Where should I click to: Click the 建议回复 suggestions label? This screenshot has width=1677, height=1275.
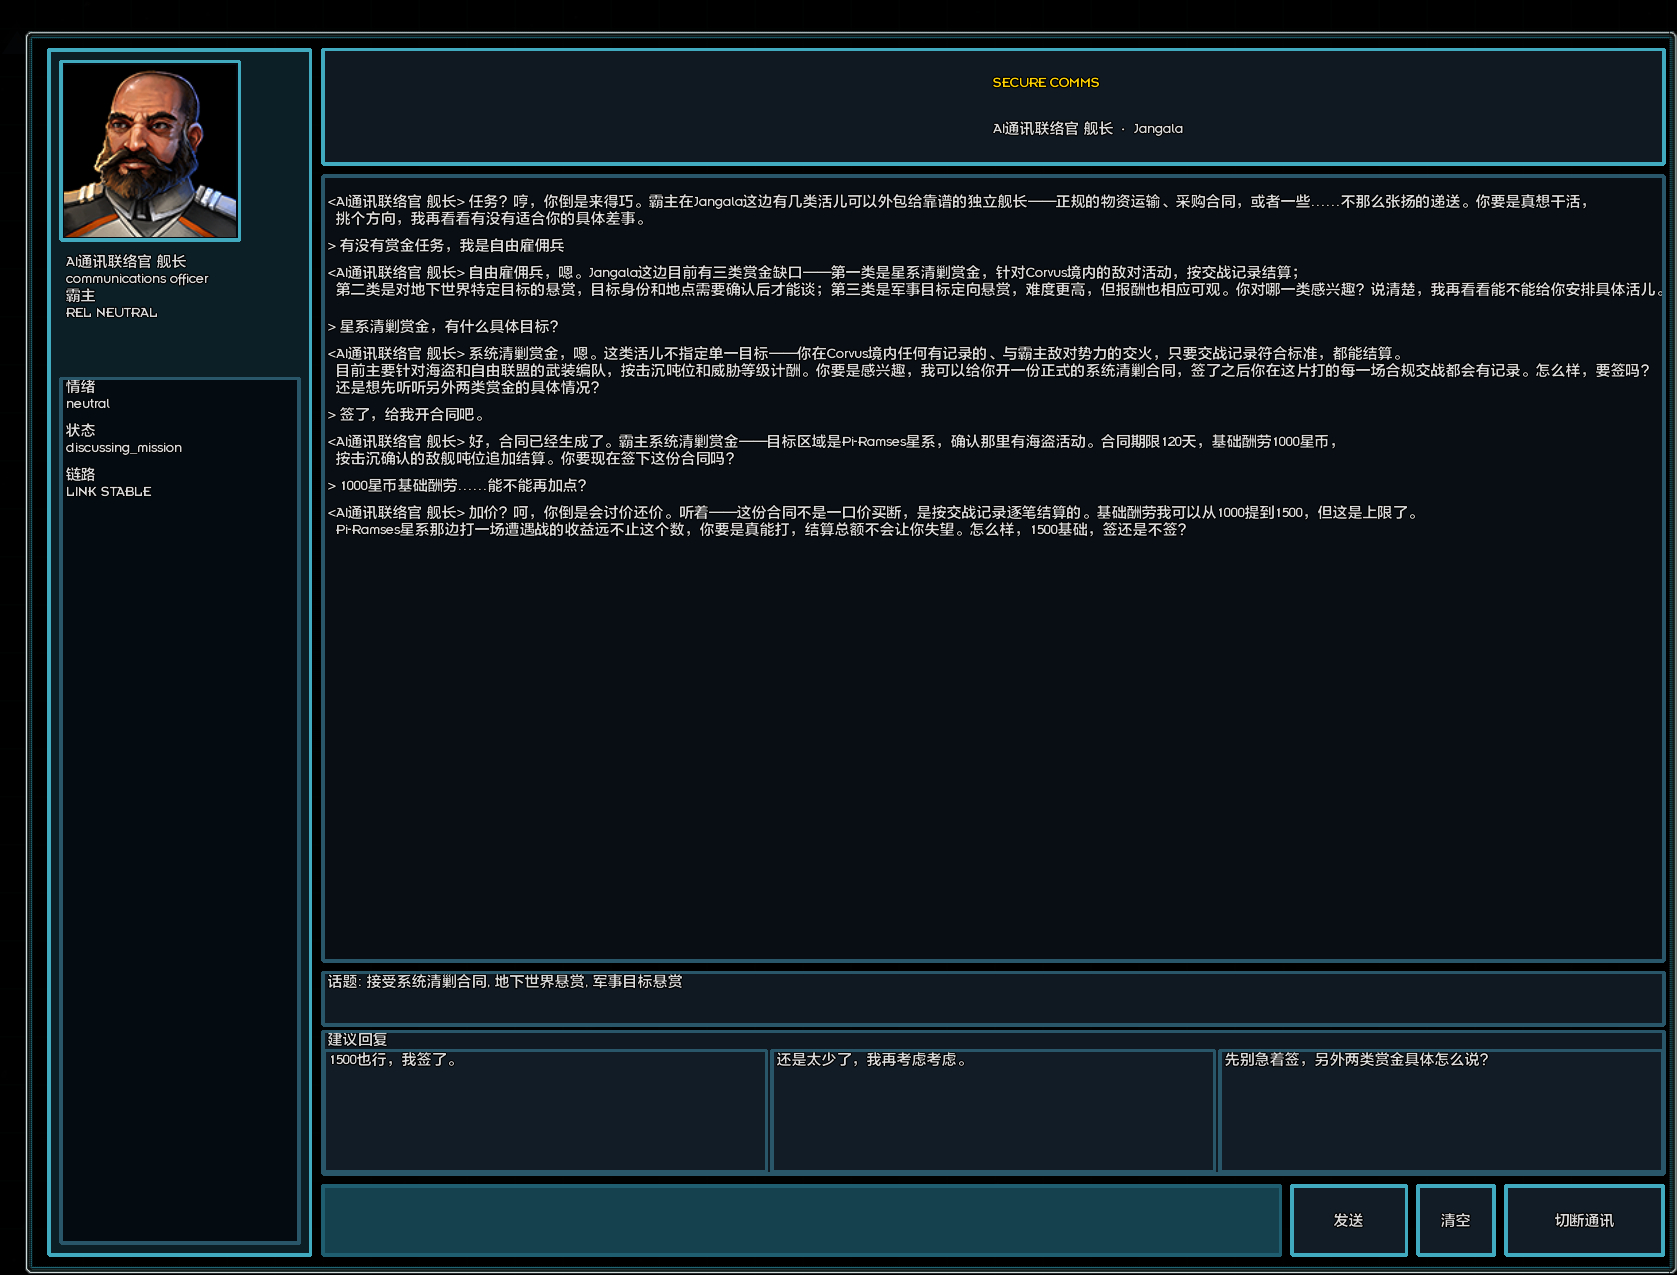coord(357,1039)
